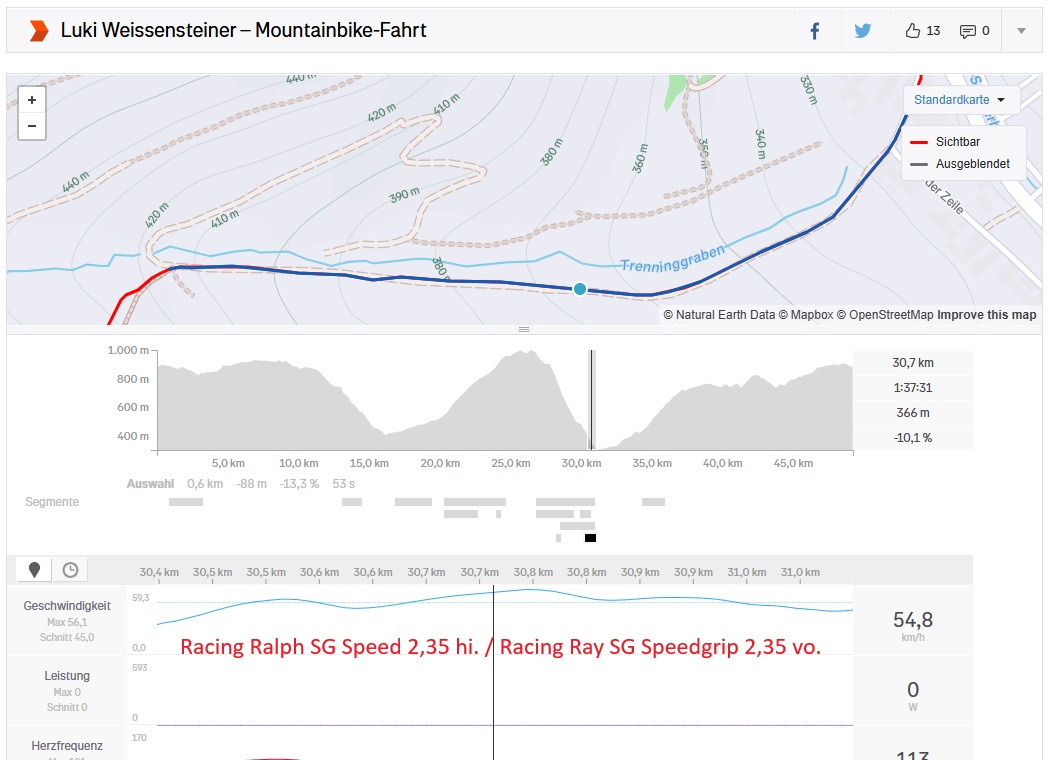Share activity on Facebook
Viewport: 1049px width, 760px height.
pos(814,31)
